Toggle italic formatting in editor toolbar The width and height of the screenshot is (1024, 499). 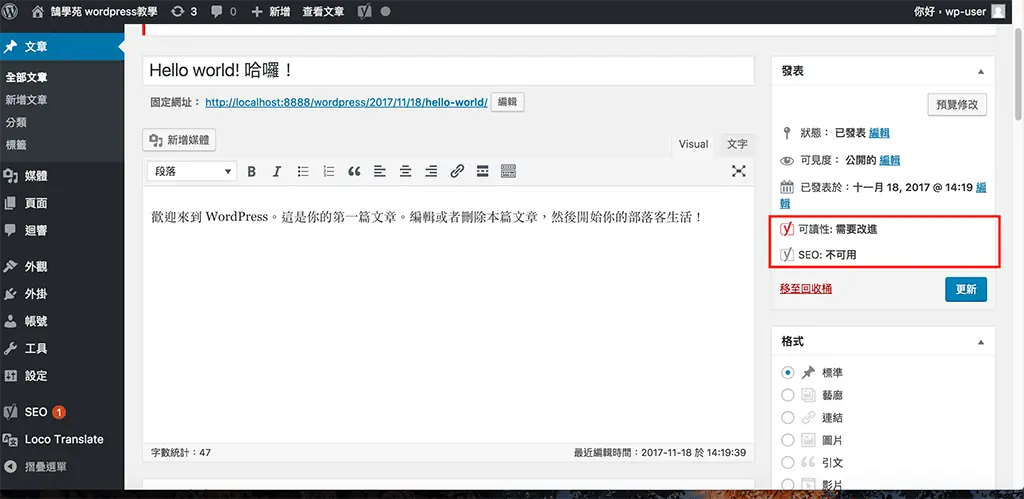(x=277, y=171)
